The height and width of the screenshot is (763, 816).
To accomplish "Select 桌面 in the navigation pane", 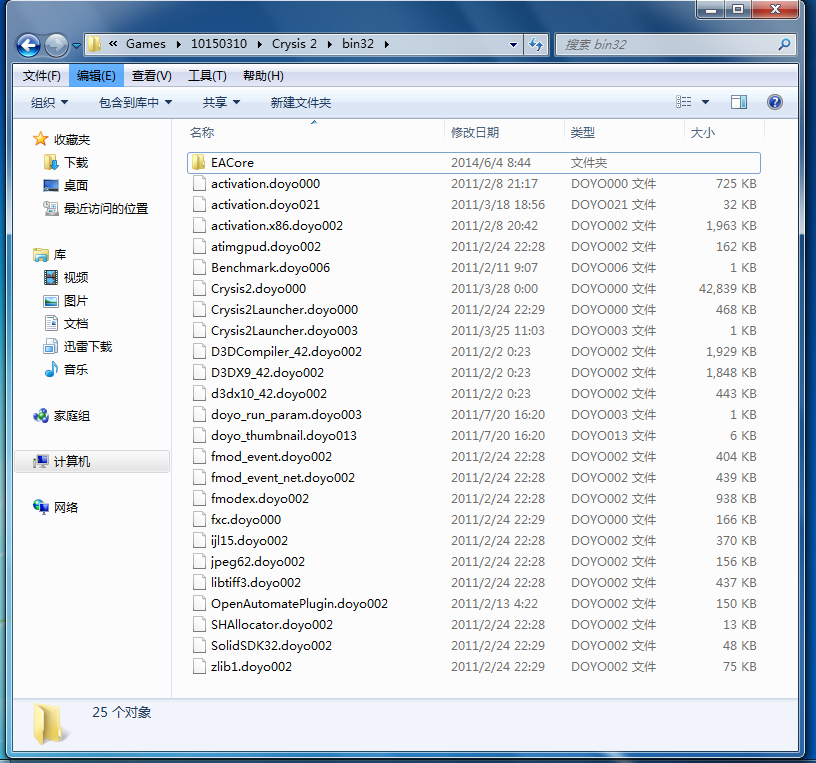I will tap(76, 185).
